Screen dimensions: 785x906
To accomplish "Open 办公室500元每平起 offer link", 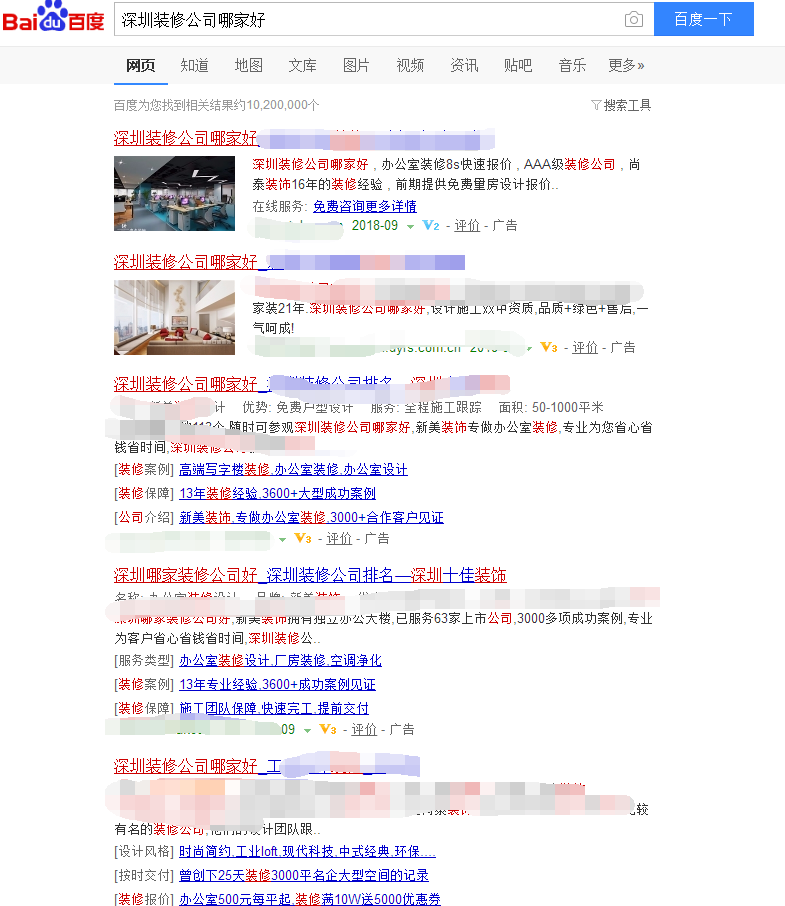I will 310,899.
